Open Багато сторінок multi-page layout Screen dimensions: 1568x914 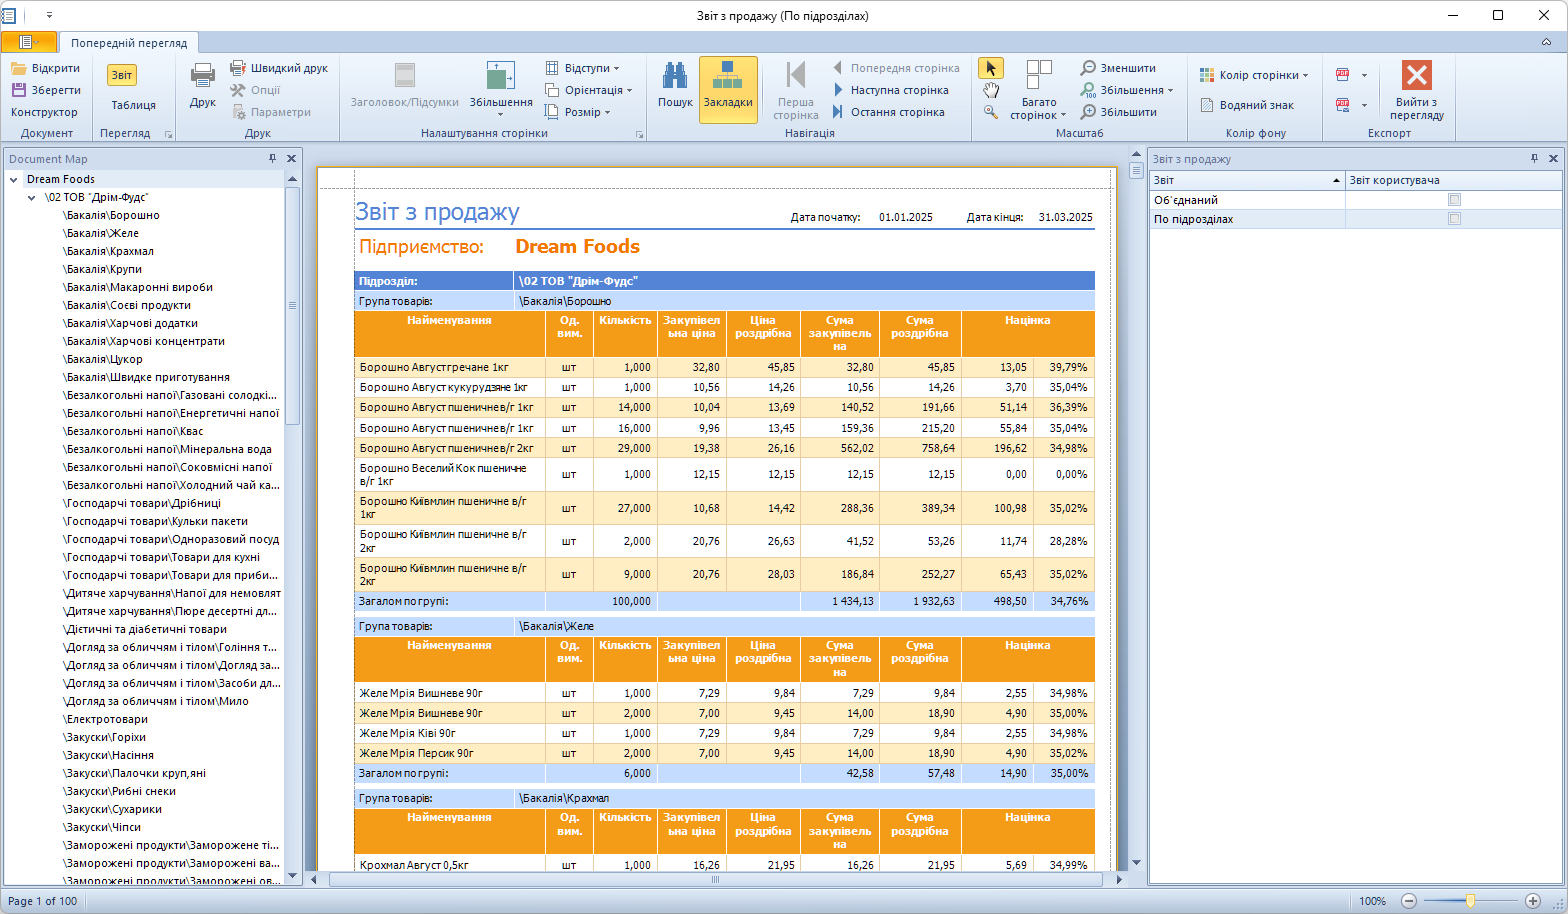[x=1039, y=89]
